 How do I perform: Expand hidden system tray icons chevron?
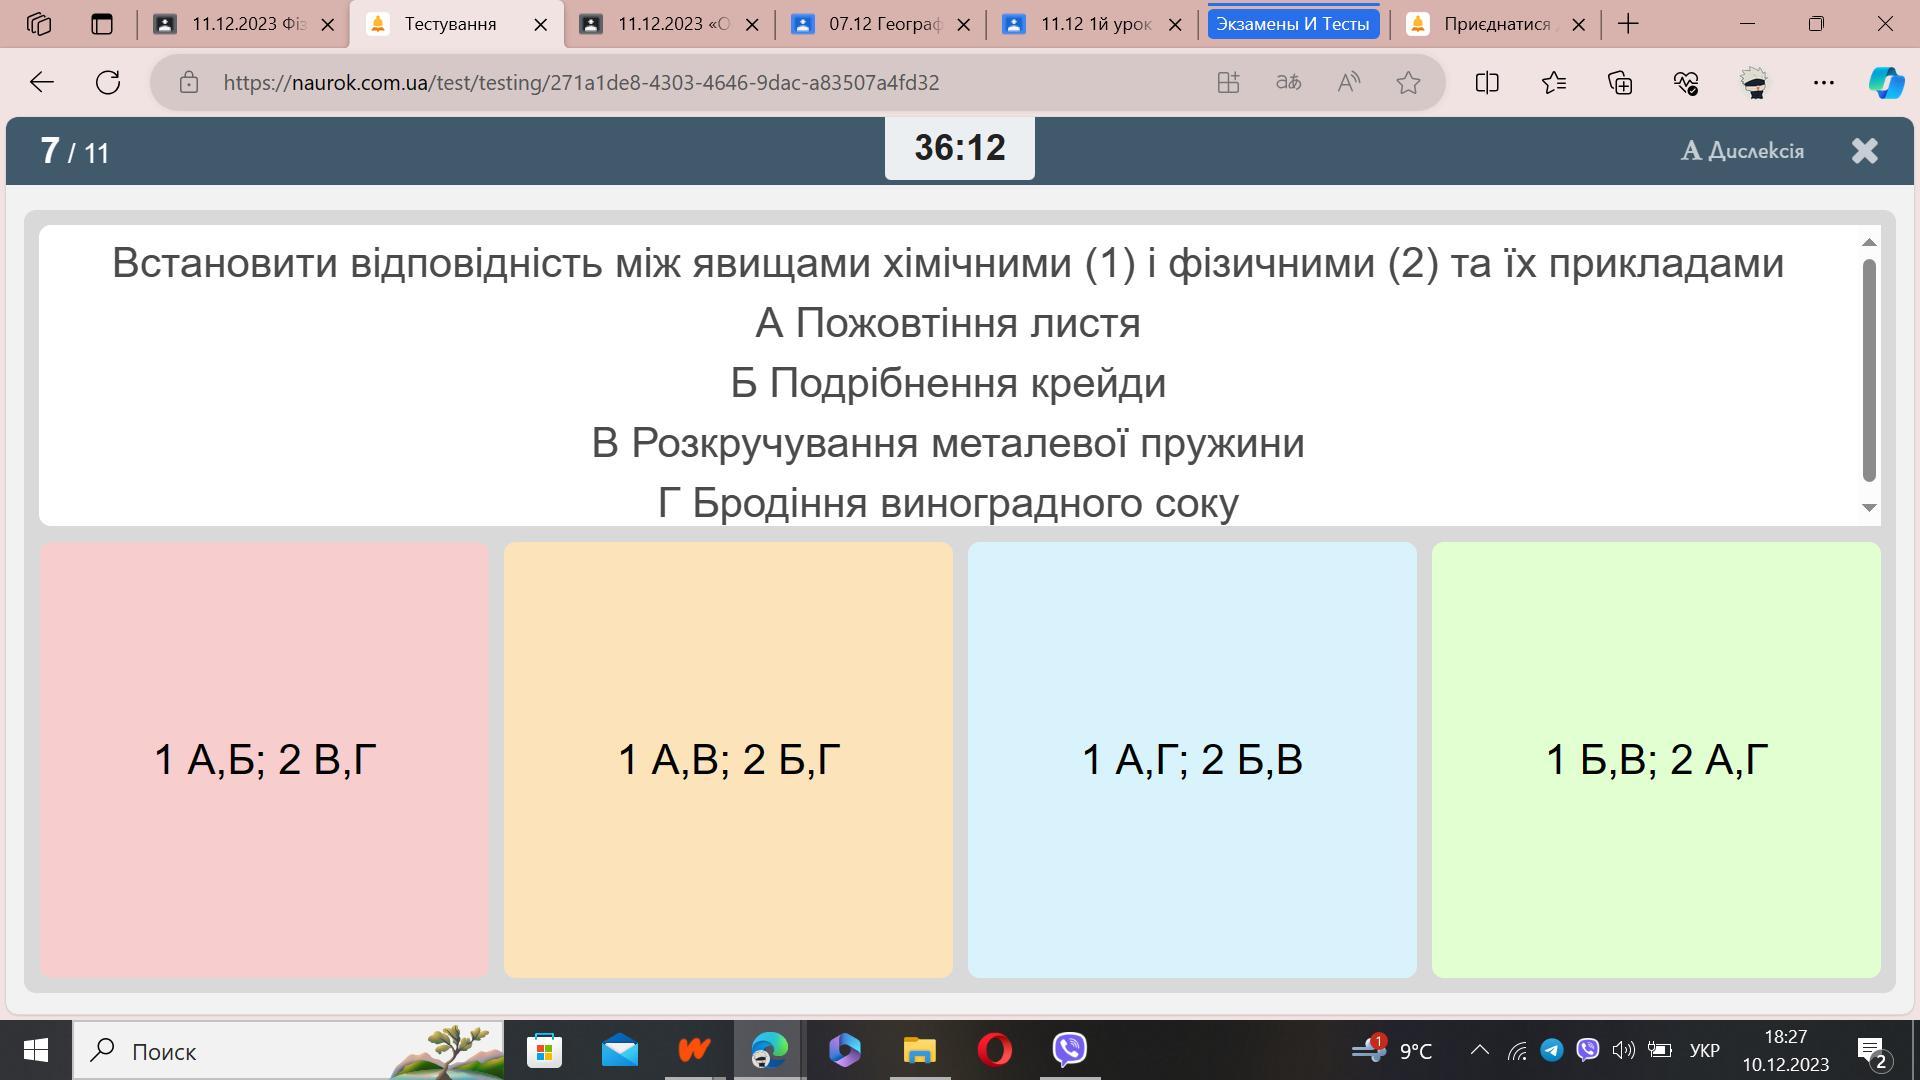[1479, 1050]
